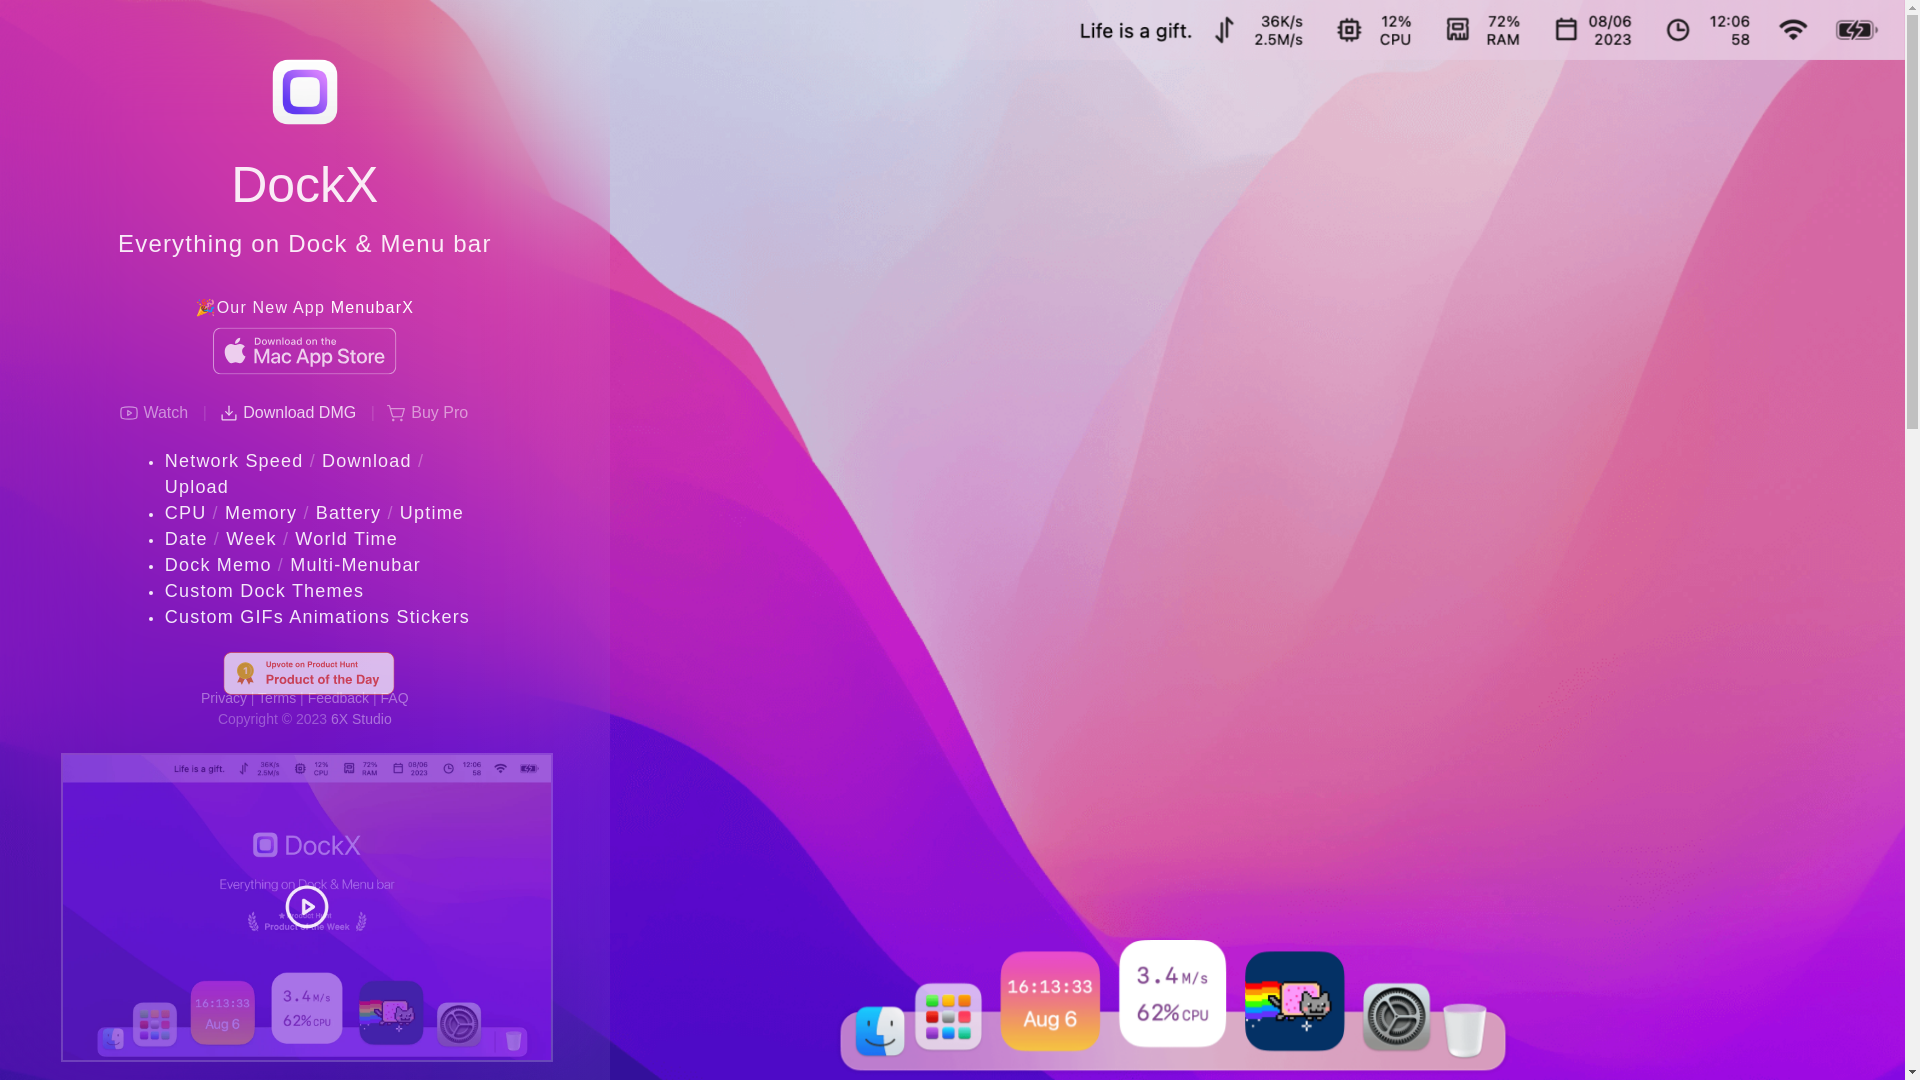This screenshot has width=1920, height=1080.
Task: Click the calendar date icon in menu bar
Action: [1566, 30]
